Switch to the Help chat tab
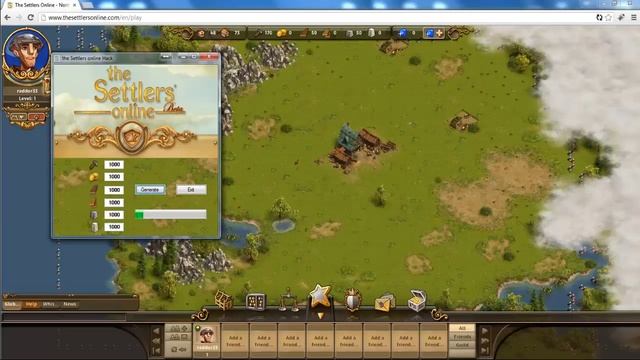 coord(31,304)
